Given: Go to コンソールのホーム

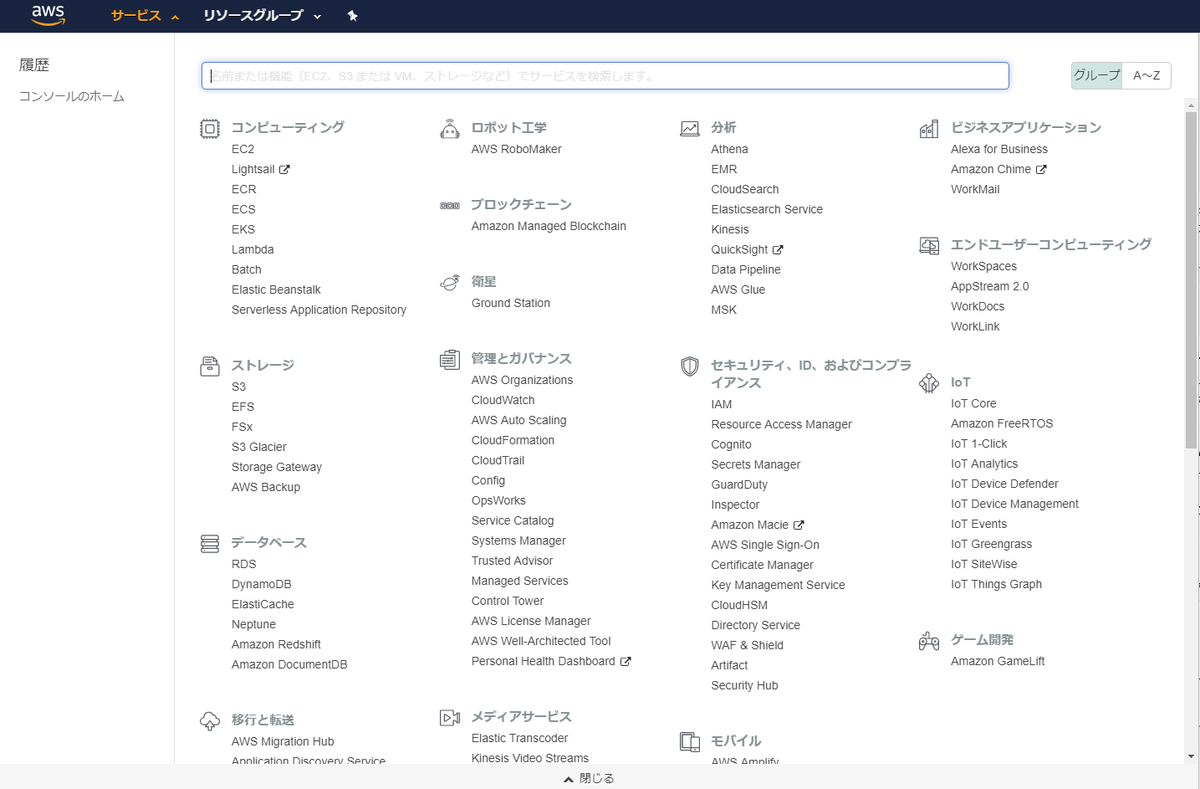Looking at the screenshot, I should point(72,97).
